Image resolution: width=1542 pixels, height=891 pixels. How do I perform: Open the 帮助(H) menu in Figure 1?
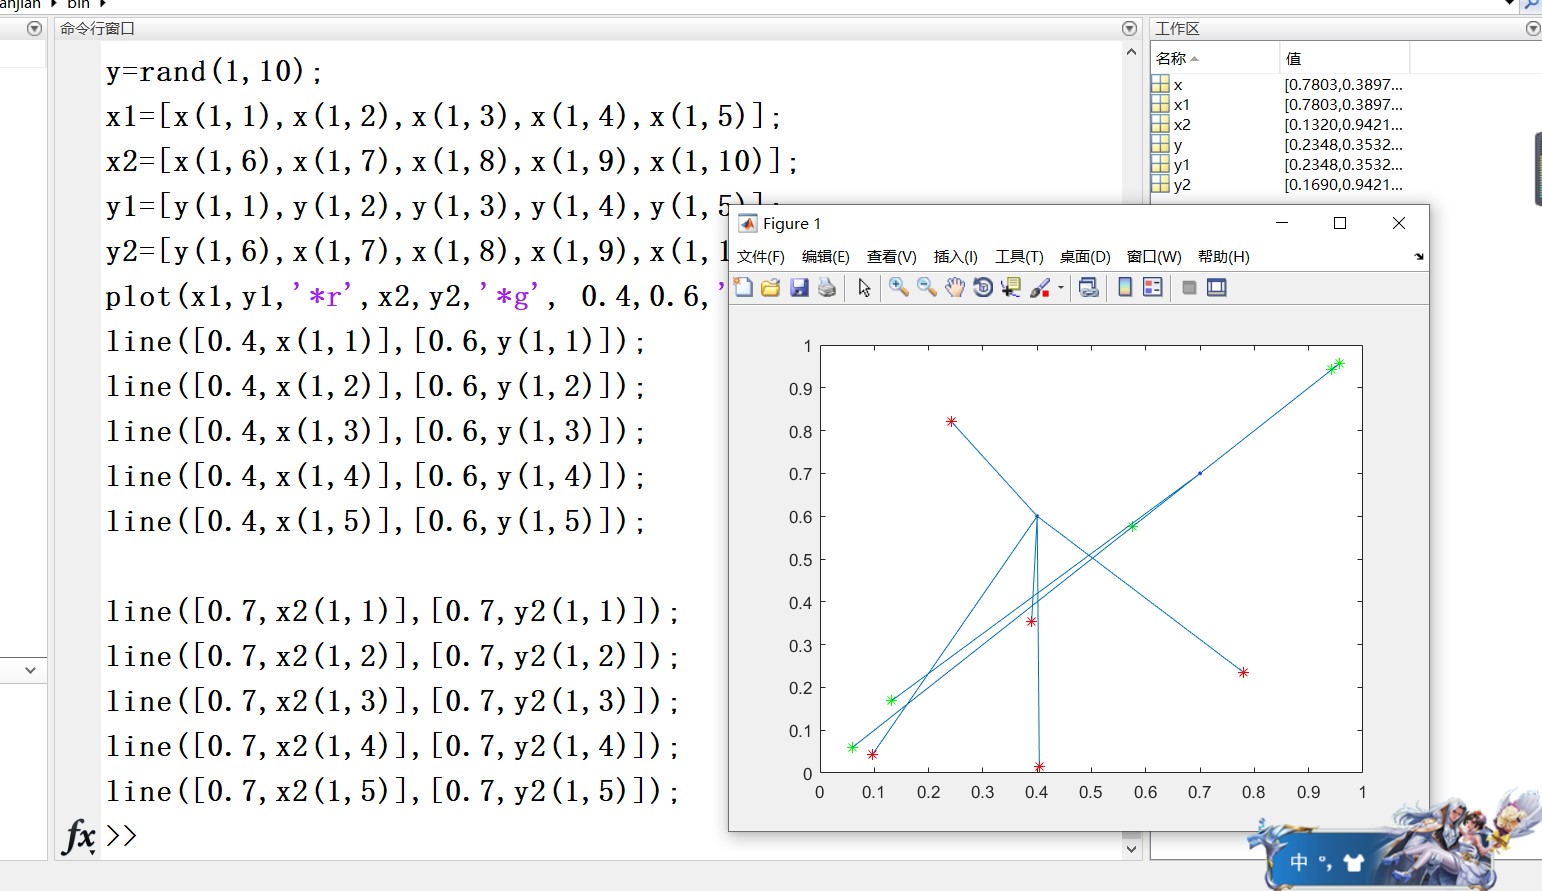click(x=1224, y=257)
